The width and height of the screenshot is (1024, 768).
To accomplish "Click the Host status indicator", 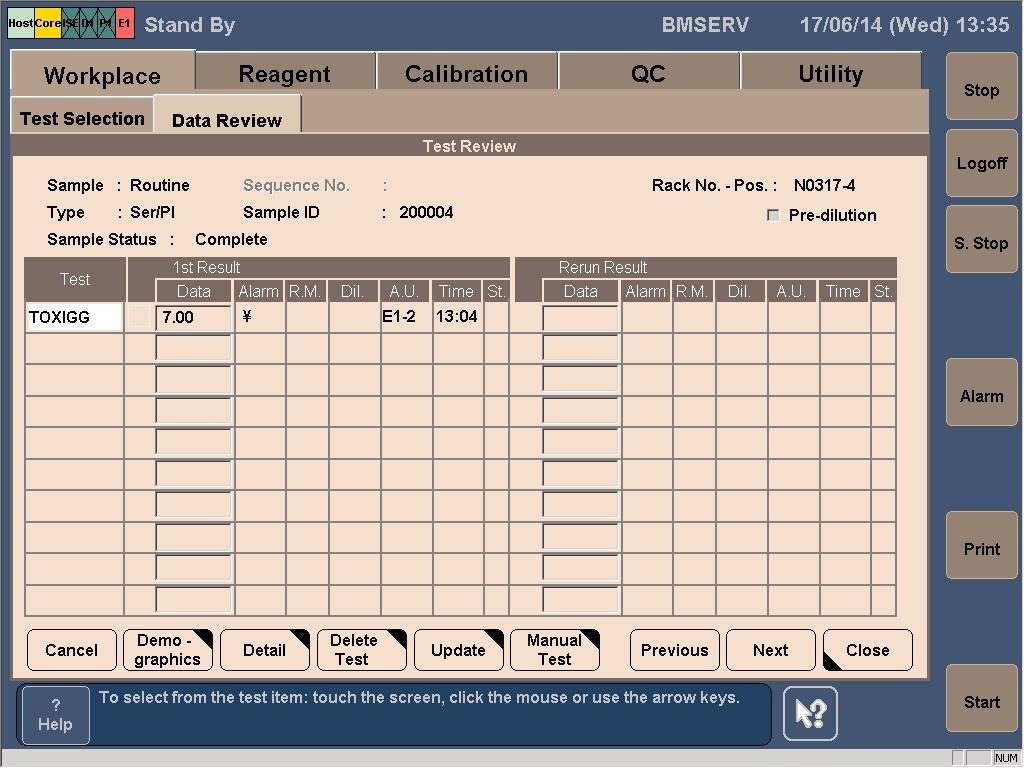I will (x=21, y=23).
